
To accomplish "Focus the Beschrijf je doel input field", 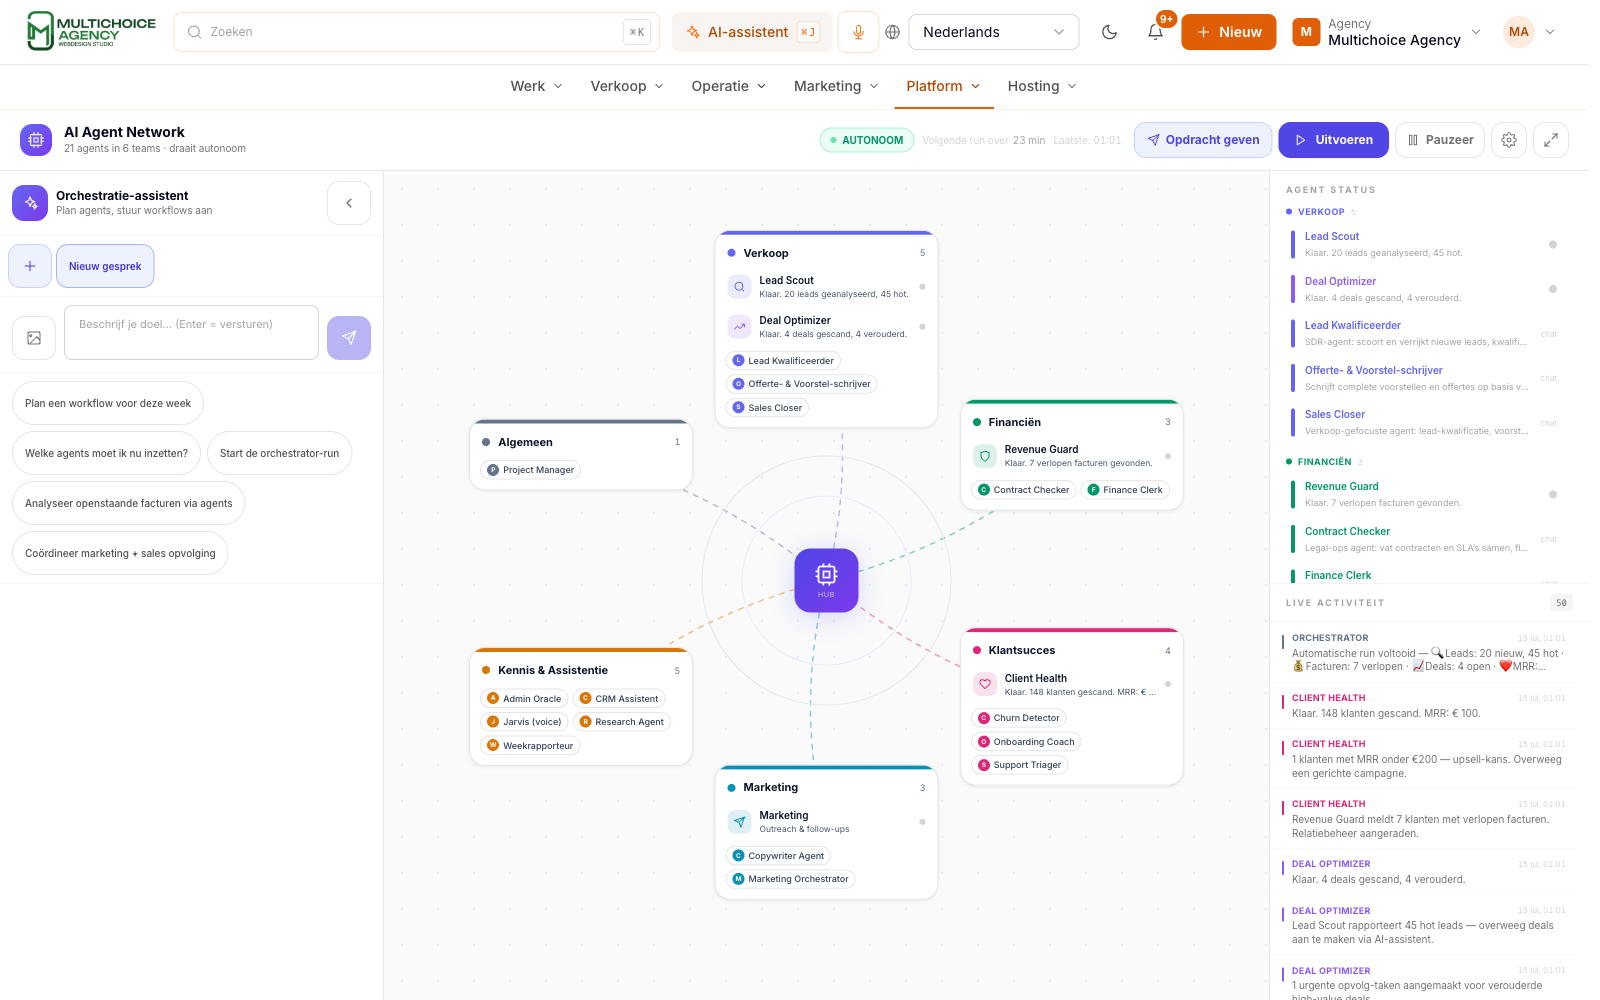I will coord(191,332).
